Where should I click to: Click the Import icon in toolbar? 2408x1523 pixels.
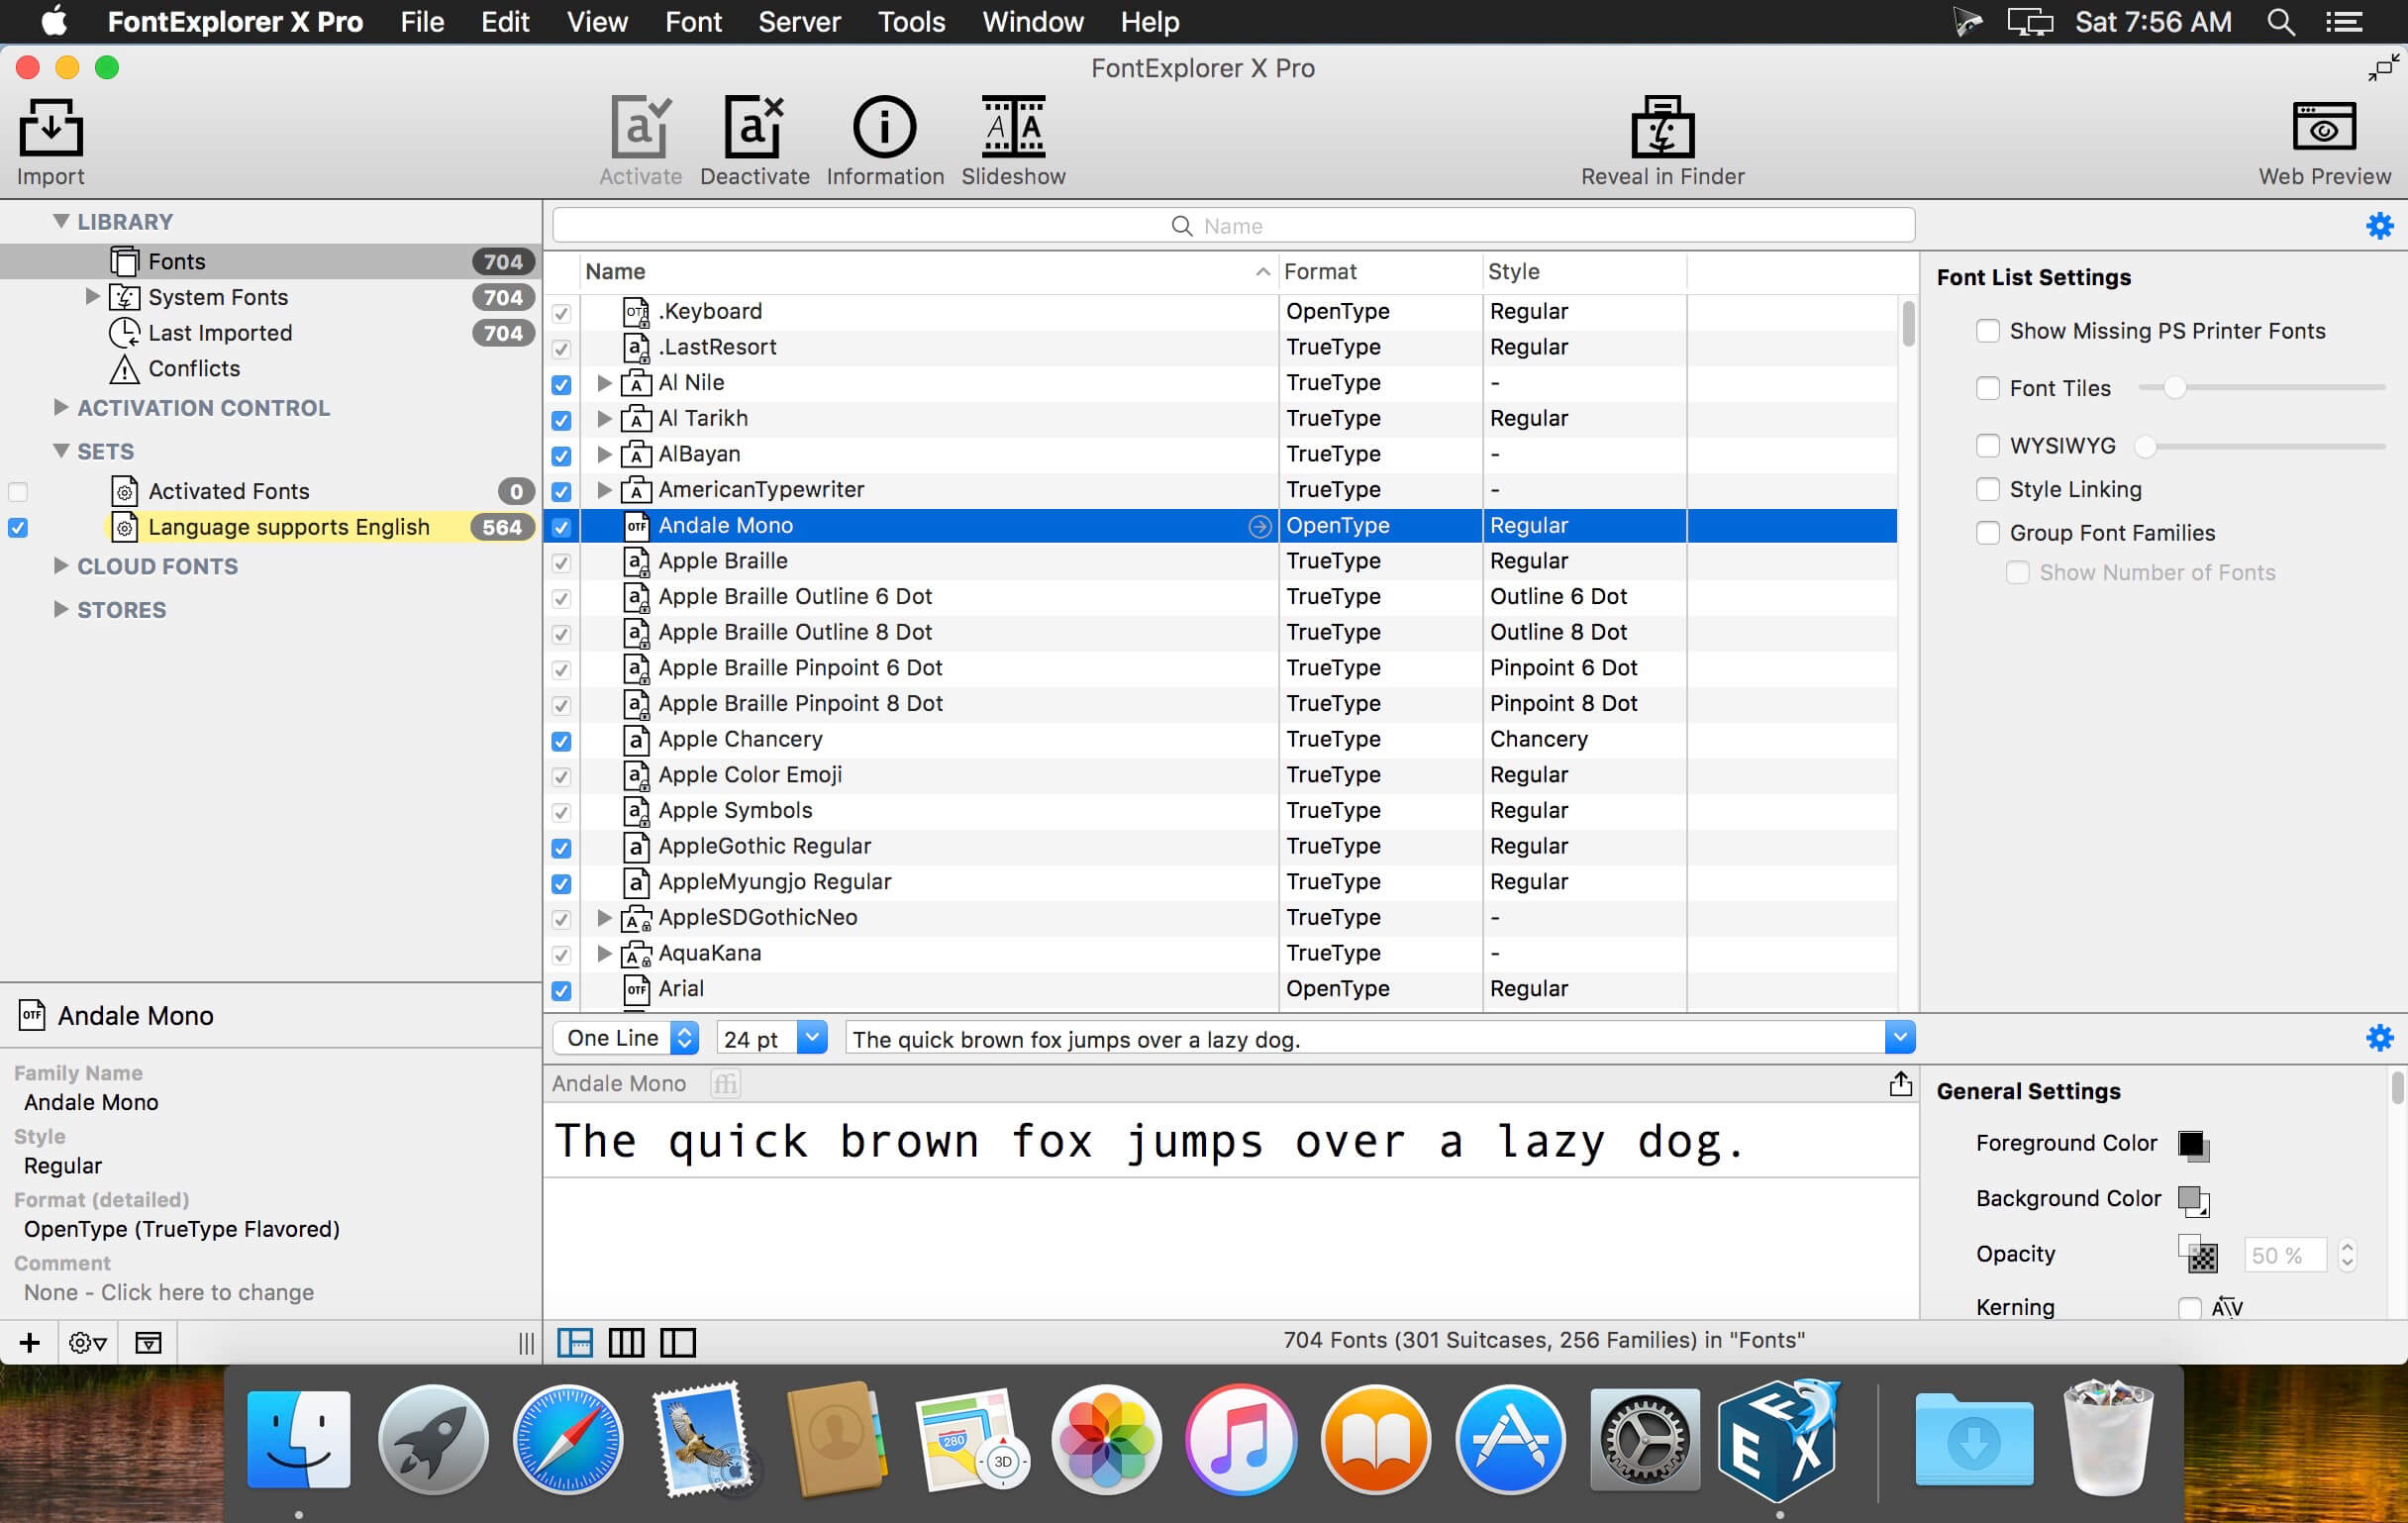pos(50,141)
